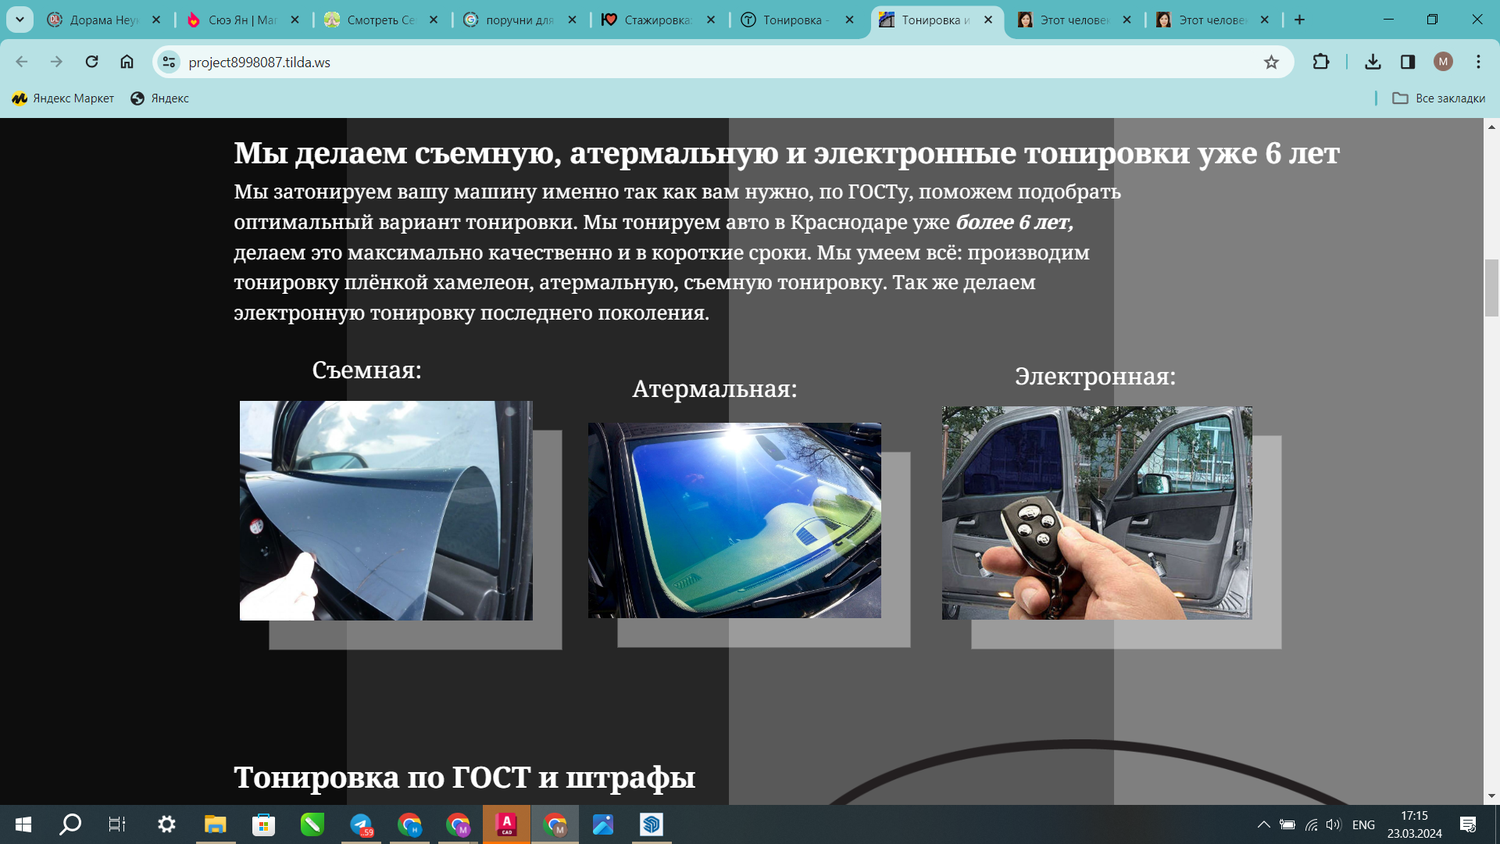Open the 'Все закладки' bookmarks folder
Image resolution: width=1500 pixels, height=844 pixels.
(1439, 98)
